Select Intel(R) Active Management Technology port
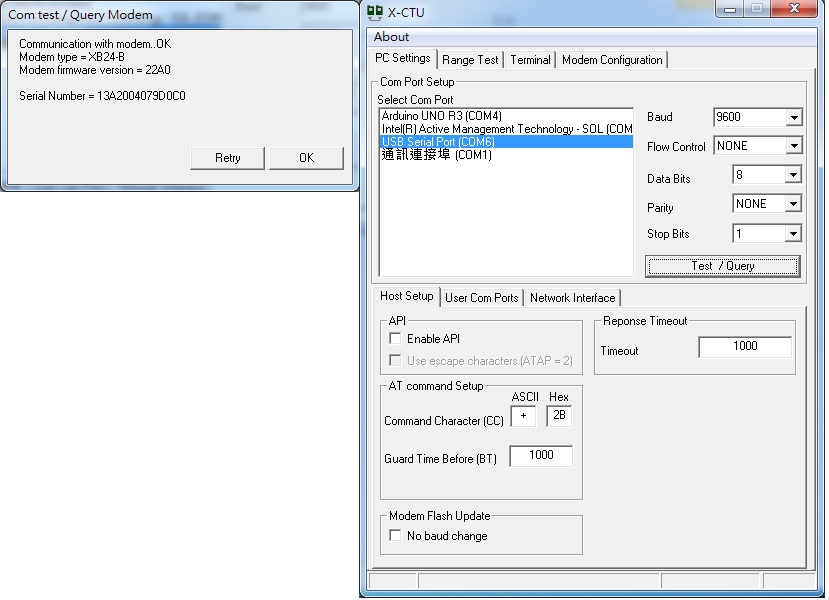 tap(506, 129)
